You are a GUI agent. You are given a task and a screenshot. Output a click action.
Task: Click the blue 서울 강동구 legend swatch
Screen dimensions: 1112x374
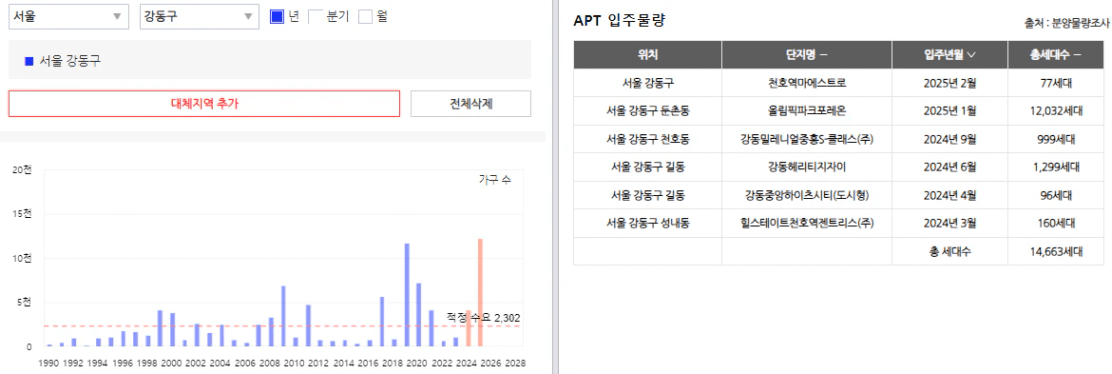[x=29, y=61]
